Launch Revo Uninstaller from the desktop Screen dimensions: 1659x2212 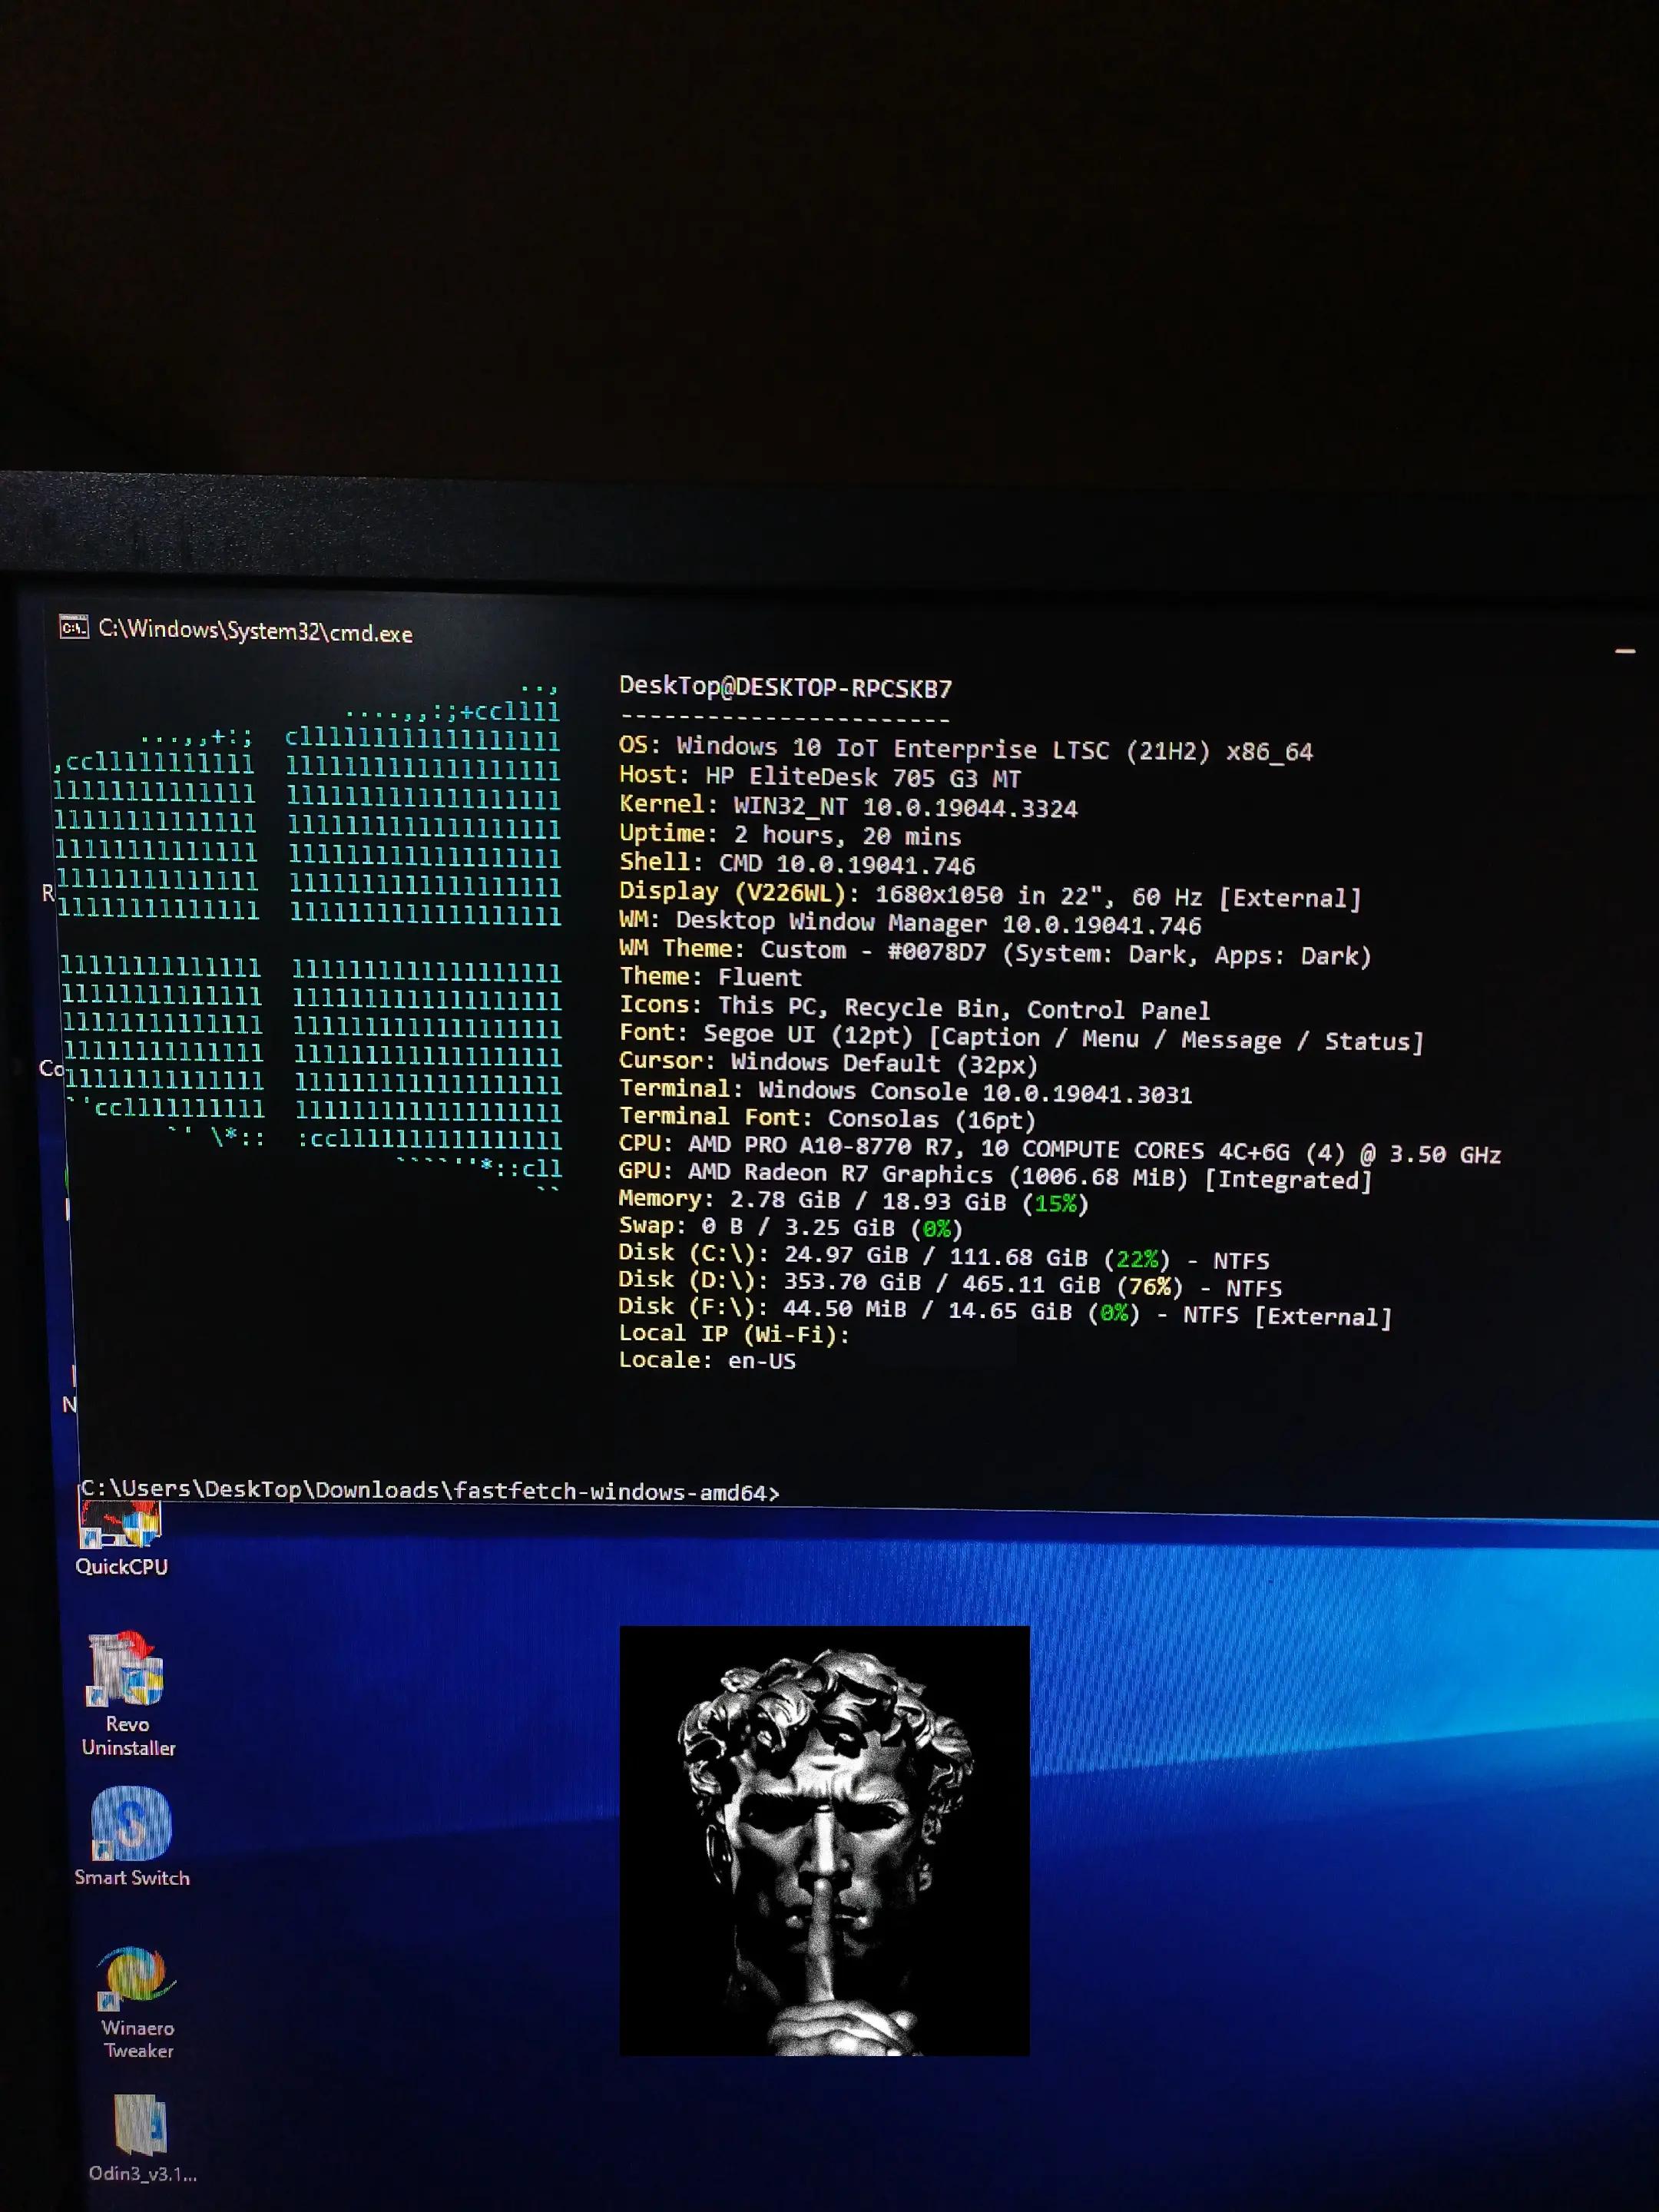coord(127,1695)
